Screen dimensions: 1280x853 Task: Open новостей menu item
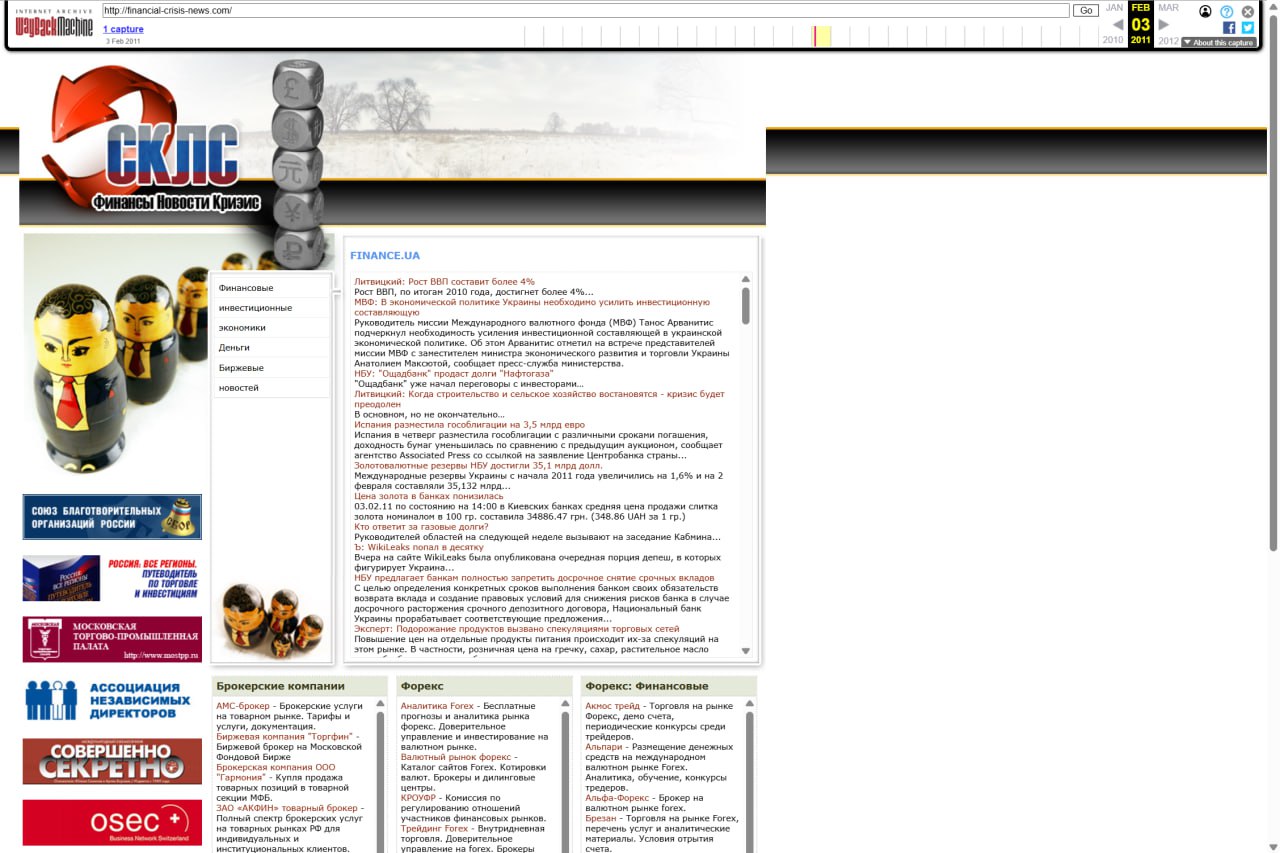239,388
